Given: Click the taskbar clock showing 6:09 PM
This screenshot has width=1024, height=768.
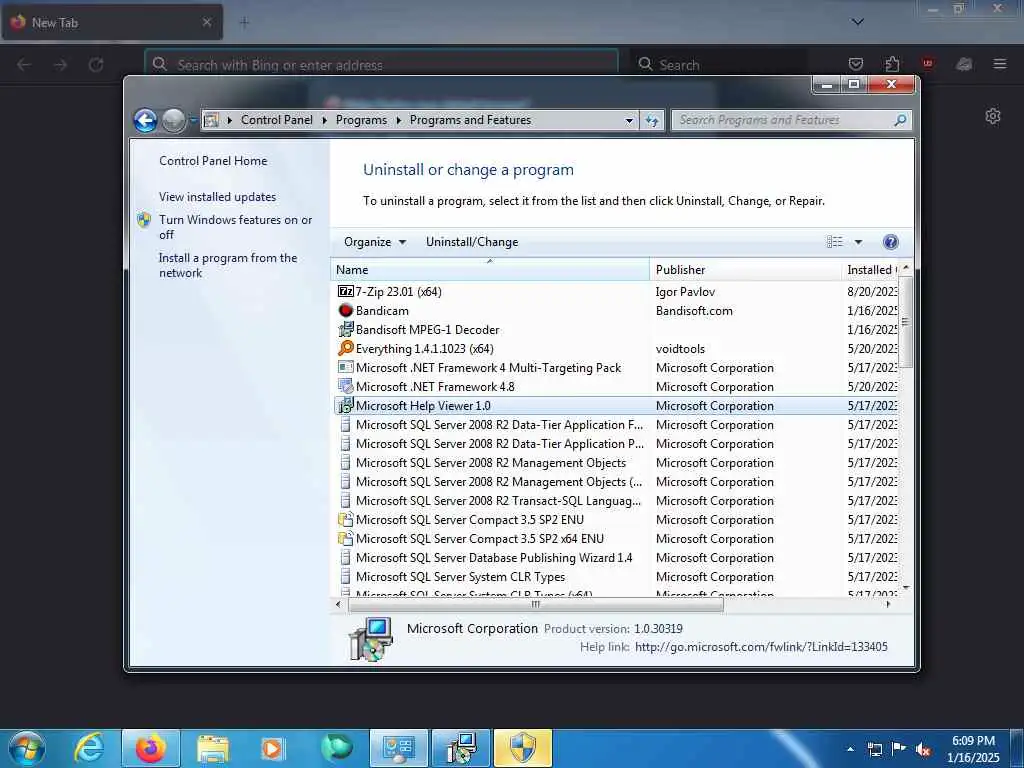Looking at the screenshot, I should (x=974, y=749).
